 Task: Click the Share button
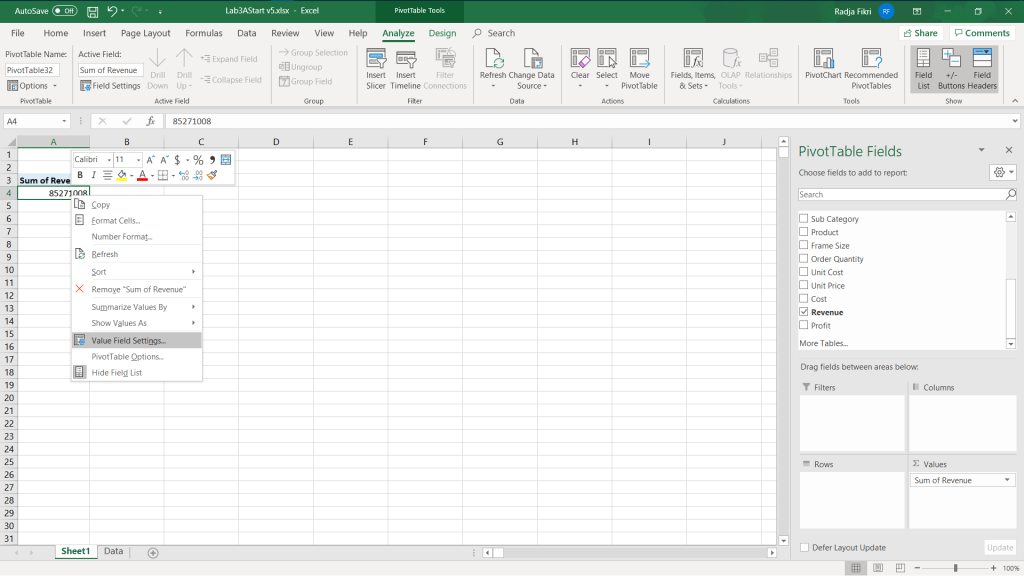919,33
